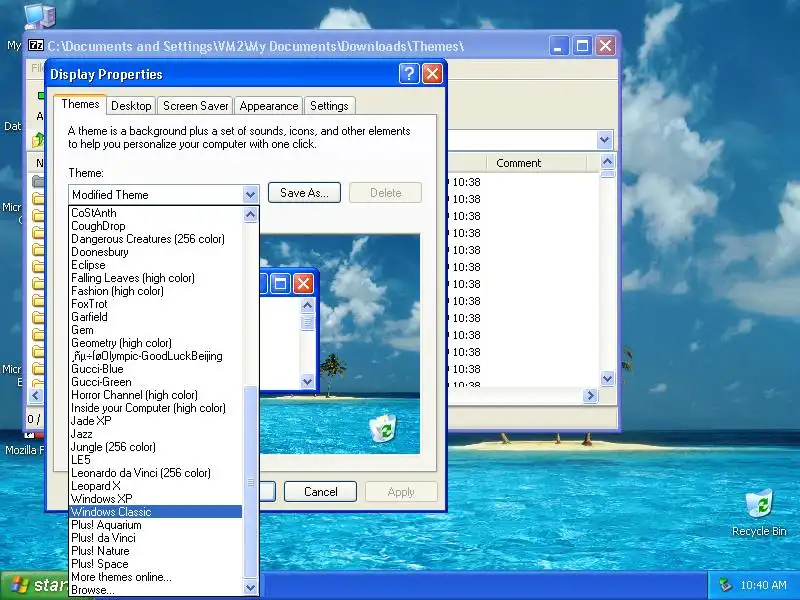Select the Jazz theme

click(156, 434)
